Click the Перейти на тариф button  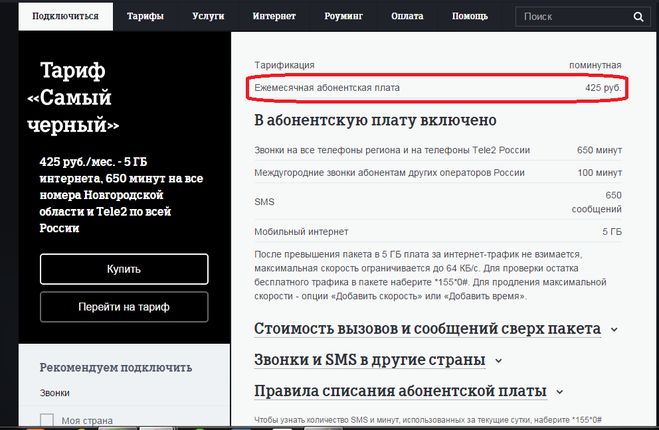[x=124, y=307]
